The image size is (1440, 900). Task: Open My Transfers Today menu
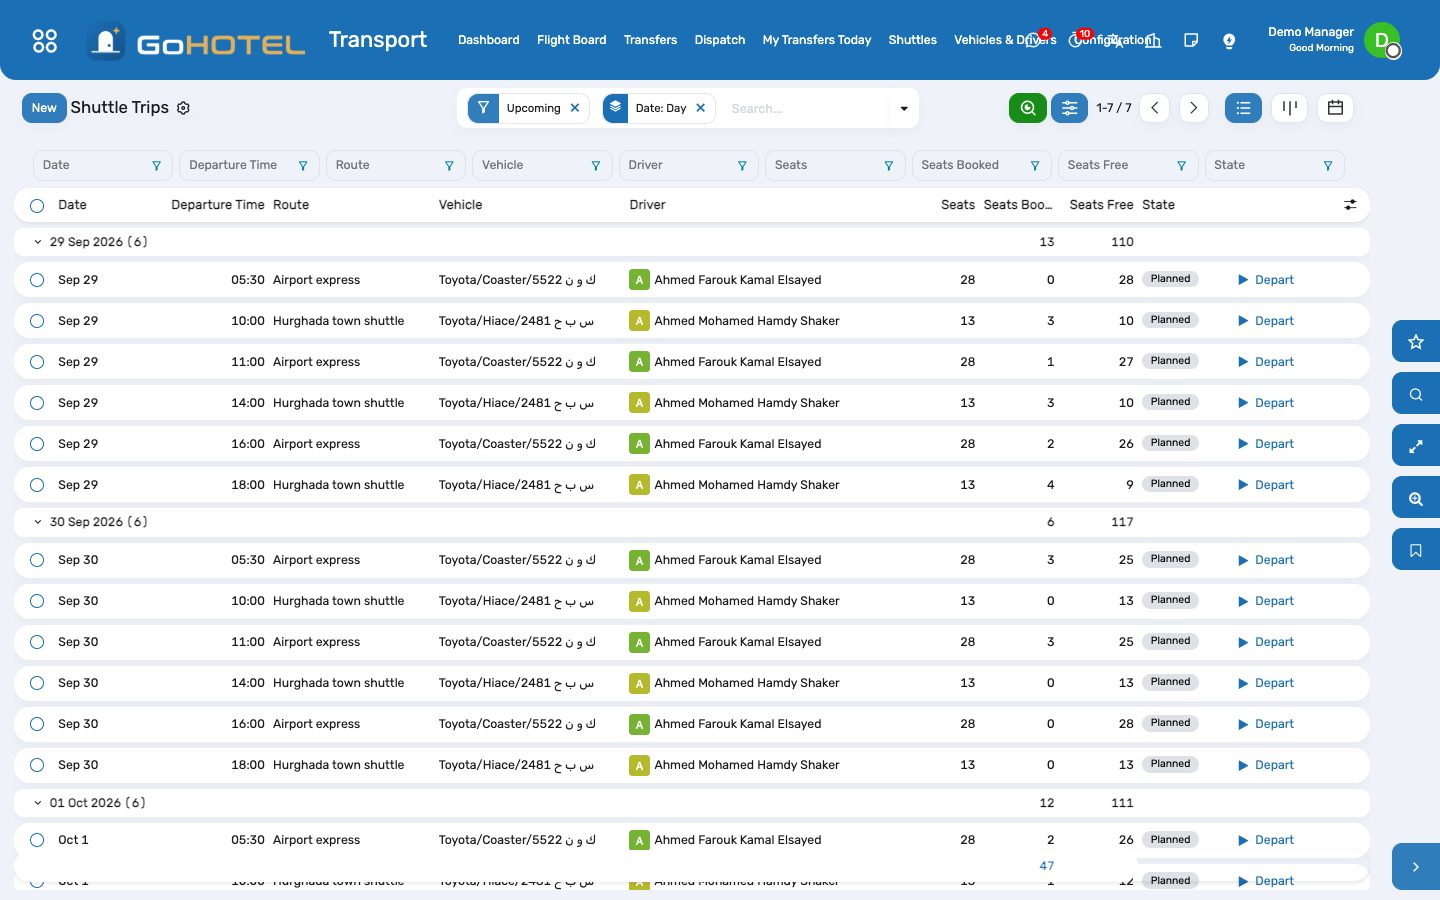pos(816,40)
